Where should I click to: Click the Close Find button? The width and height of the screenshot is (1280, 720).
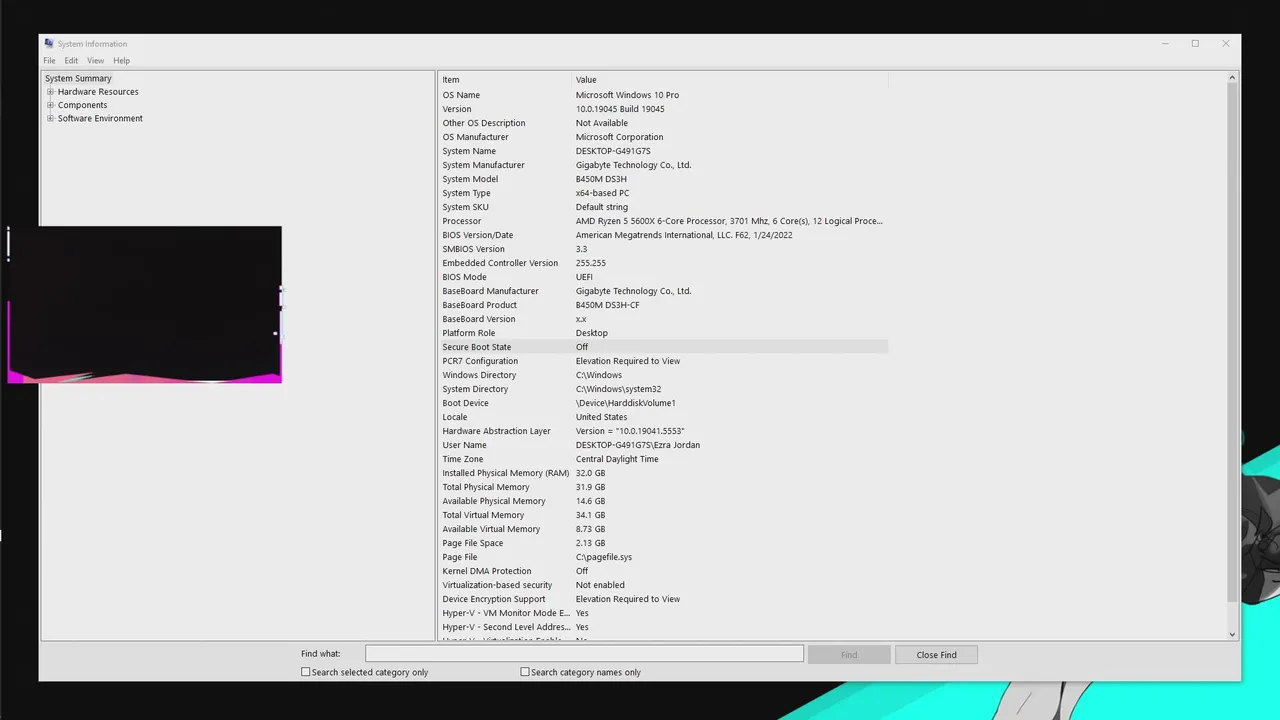[936, 655]
